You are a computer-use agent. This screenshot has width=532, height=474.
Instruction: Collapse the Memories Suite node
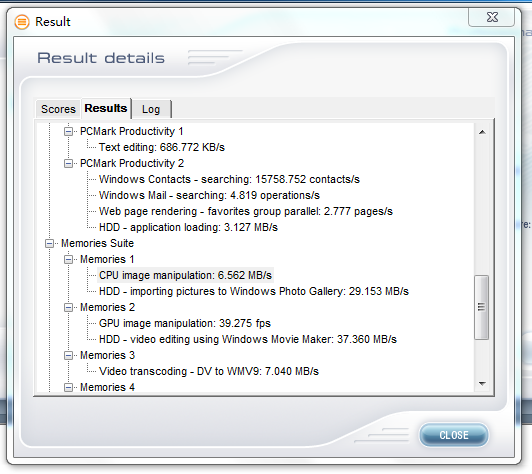click(50, 243)
